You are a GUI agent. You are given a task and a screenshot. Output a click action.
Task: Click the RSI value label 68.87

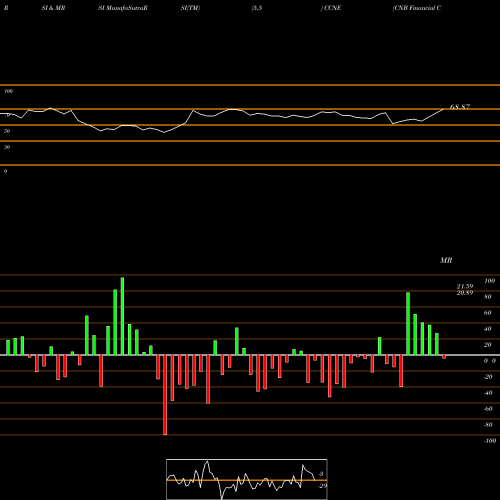point(460,107)
